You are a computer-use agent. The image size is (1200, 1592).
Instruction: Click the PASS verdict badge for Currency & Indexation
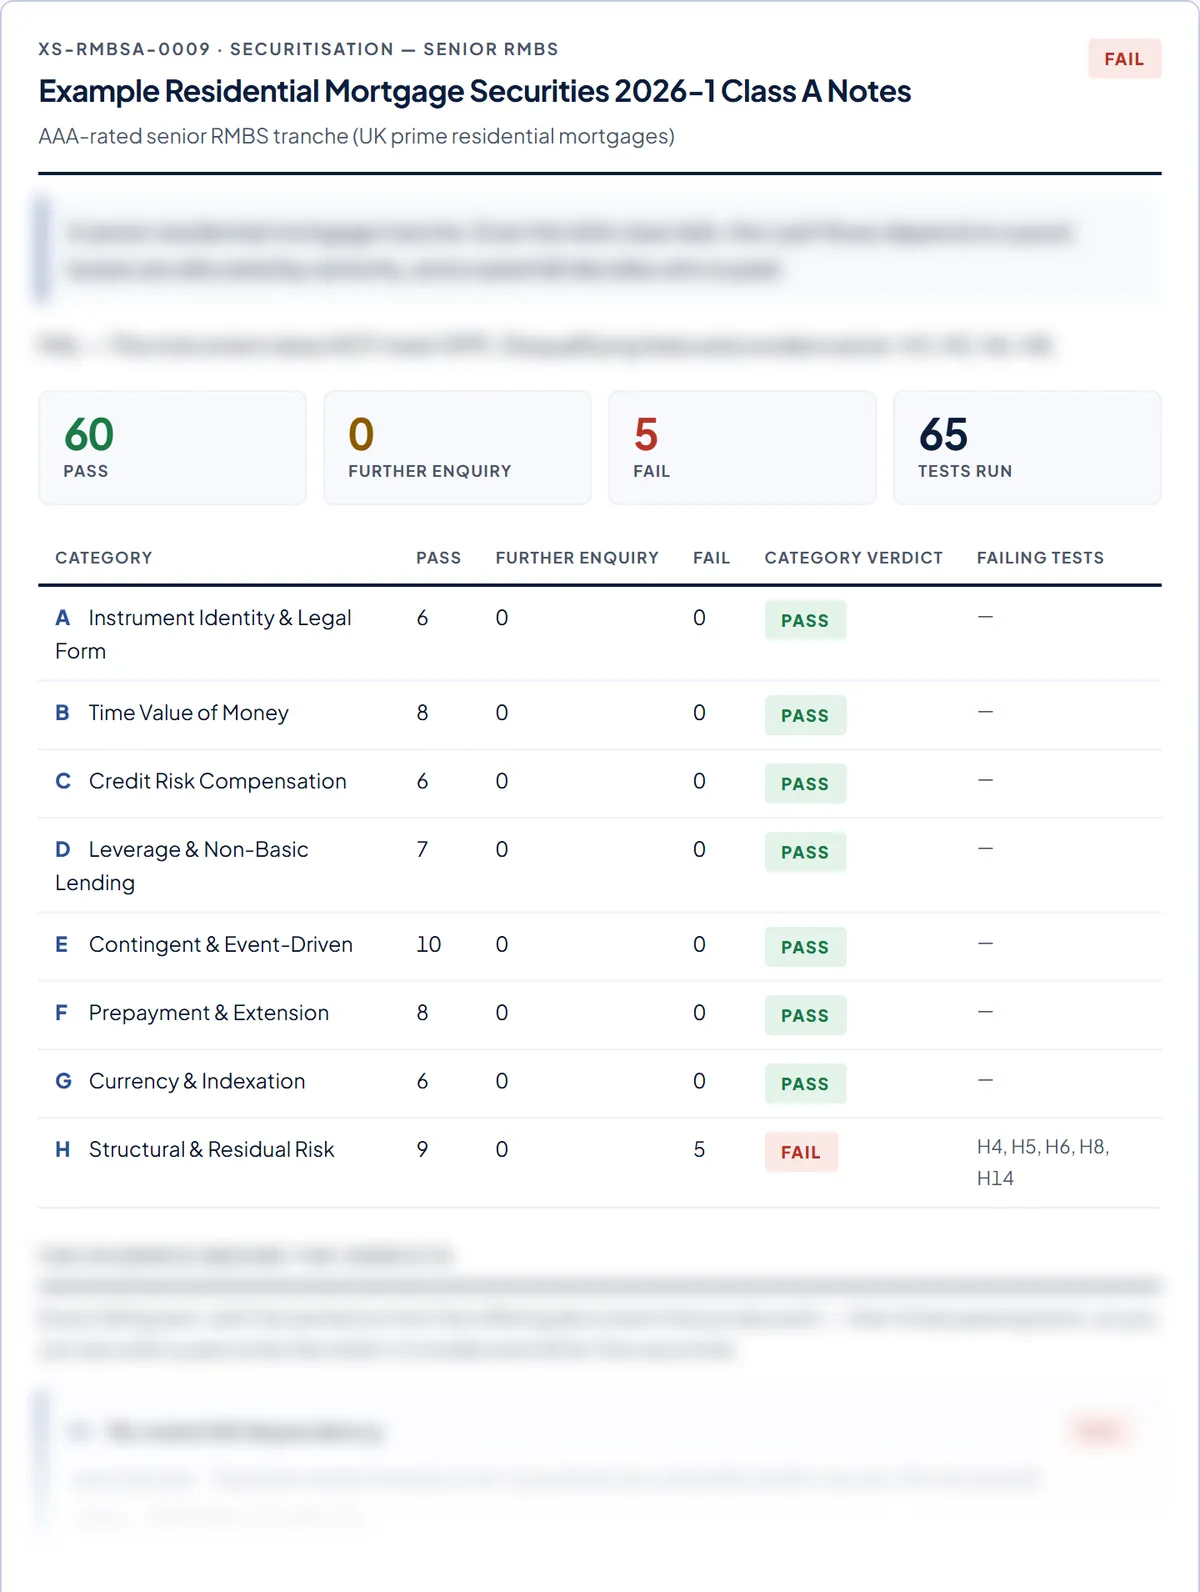tap(805, 1083)
